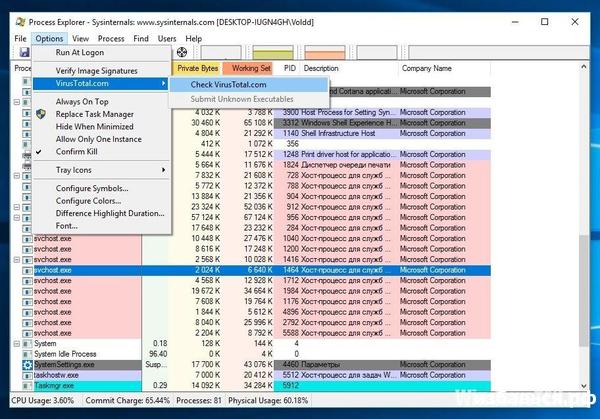Open the Users menu

167,39
